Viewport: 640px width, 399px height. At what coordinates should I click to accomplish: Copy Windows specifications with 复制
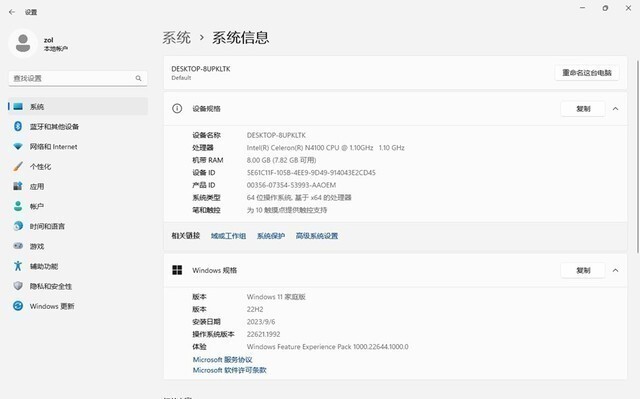tap(583, 270)
